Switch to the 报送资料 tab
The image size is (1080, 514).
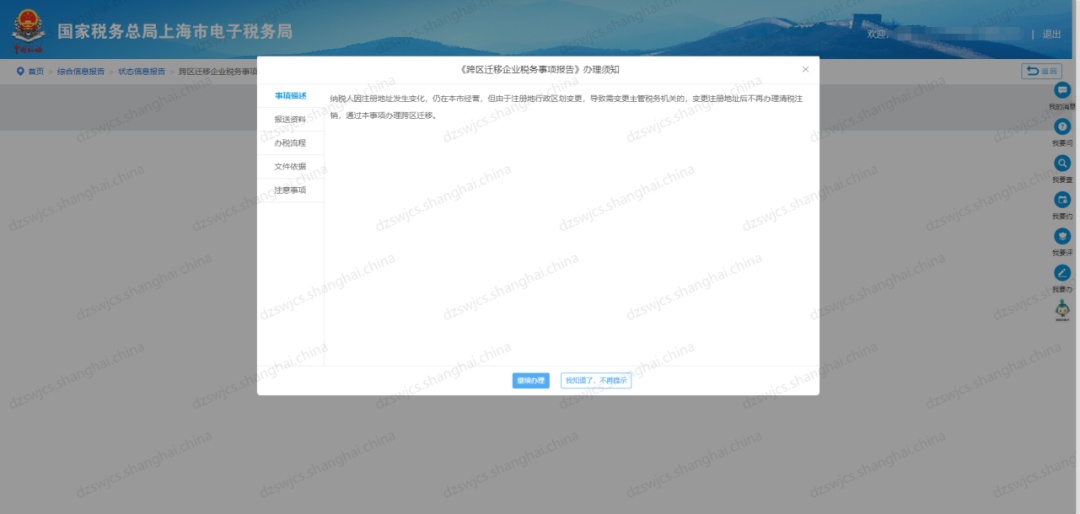tap(291, 119)
